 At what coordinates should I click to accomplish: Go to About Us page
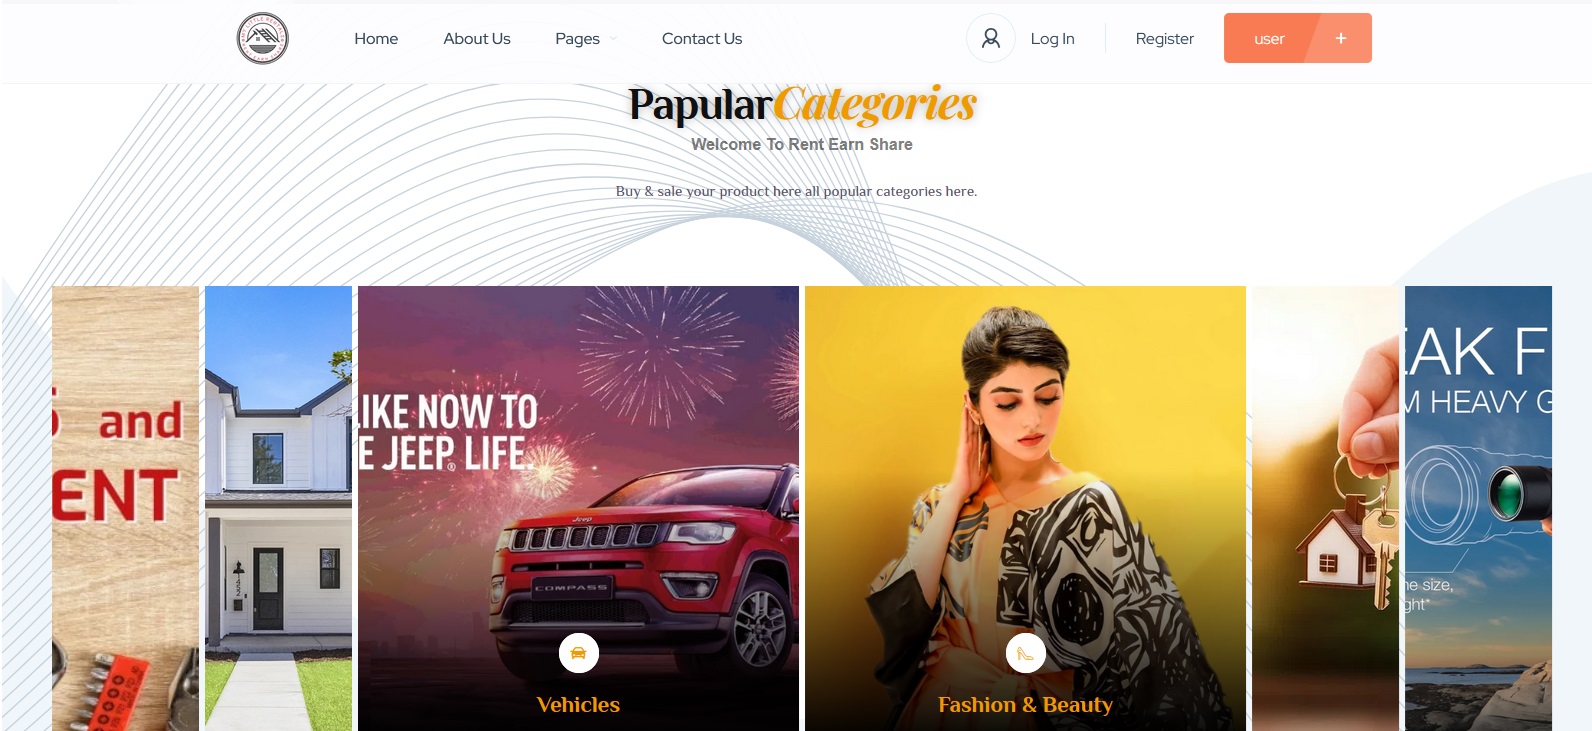click(477, 38)
